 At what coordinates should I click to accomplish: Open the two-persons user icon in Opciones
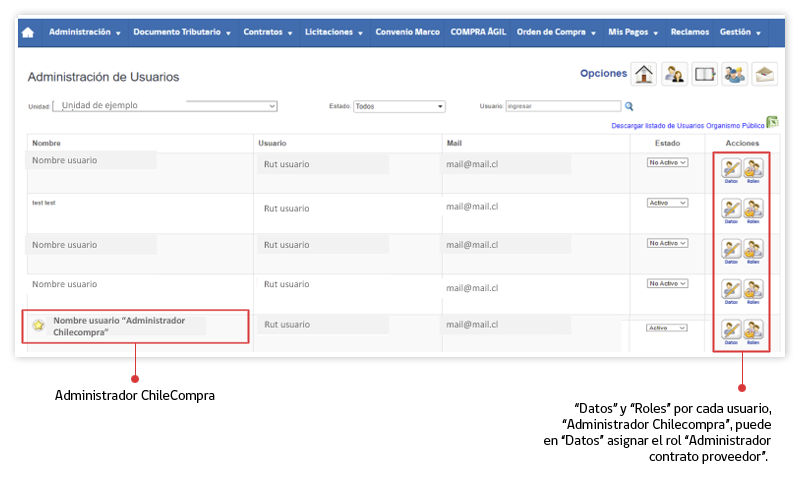point(674,74)
